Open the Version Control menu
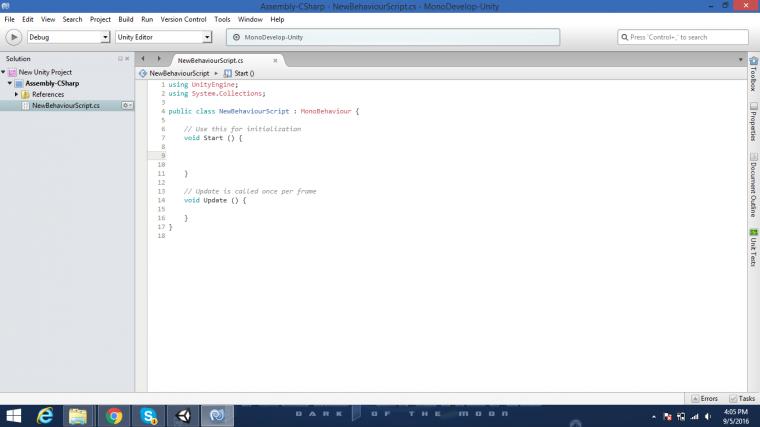 [x=183, y=19]
